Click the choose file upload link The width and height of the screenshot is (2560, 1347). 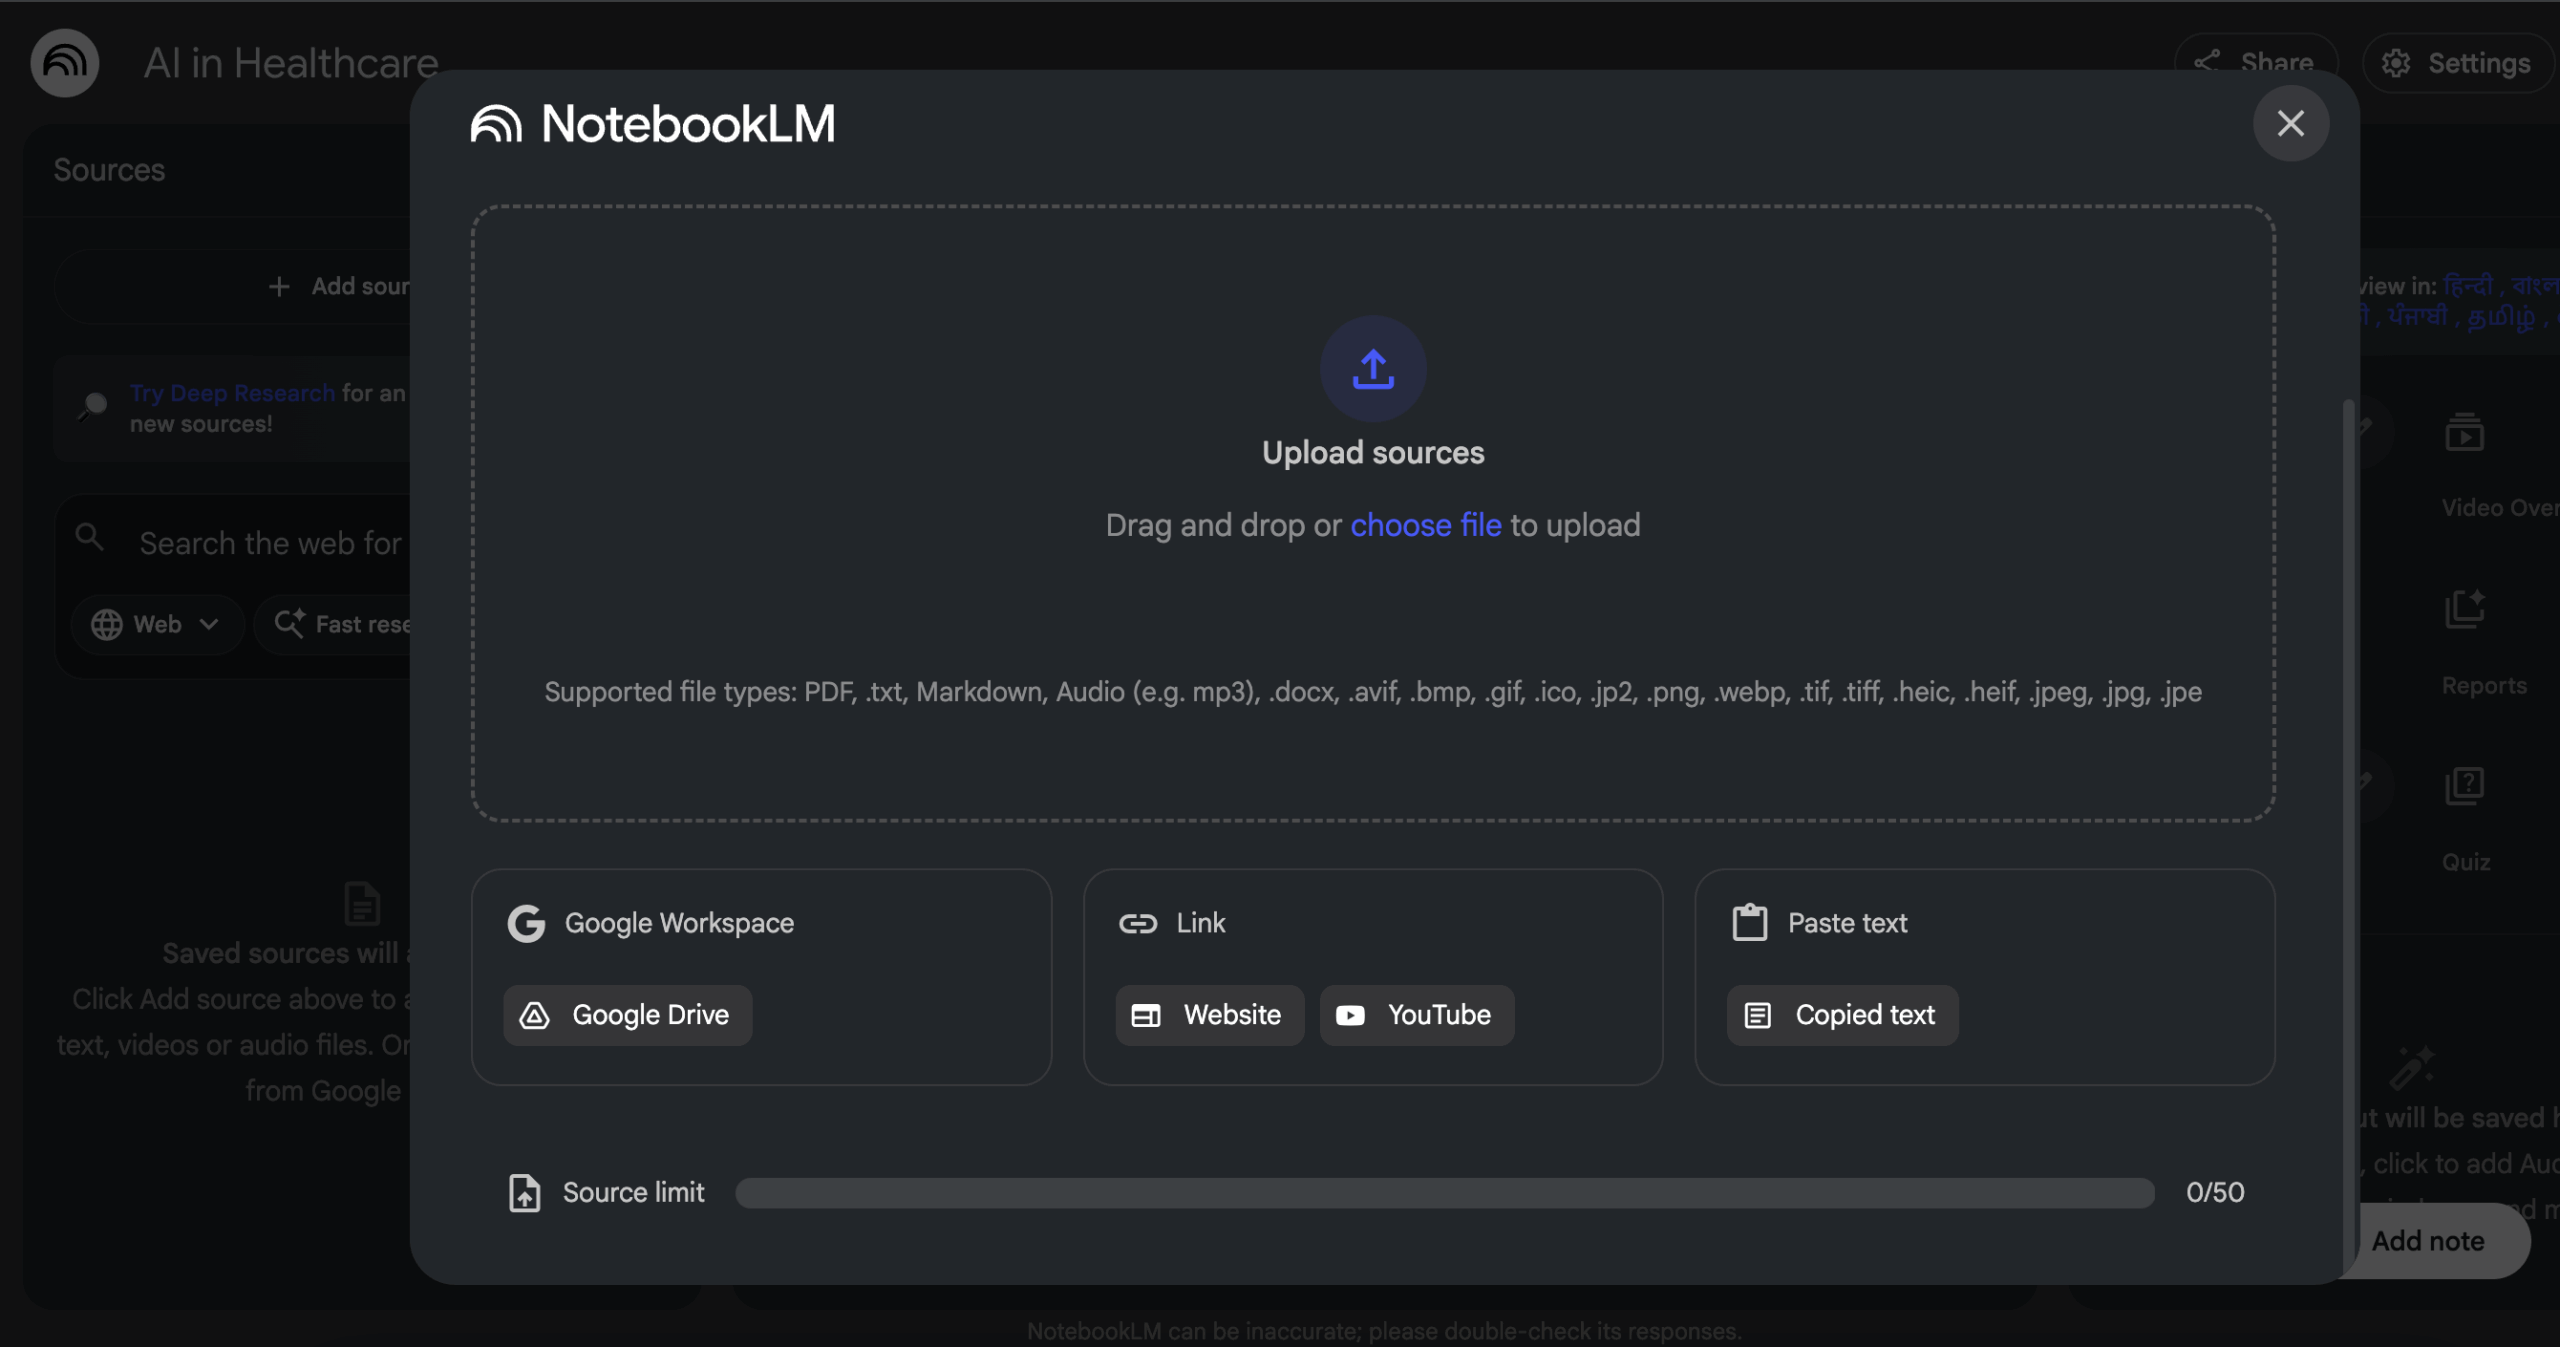pos(1425,524)
